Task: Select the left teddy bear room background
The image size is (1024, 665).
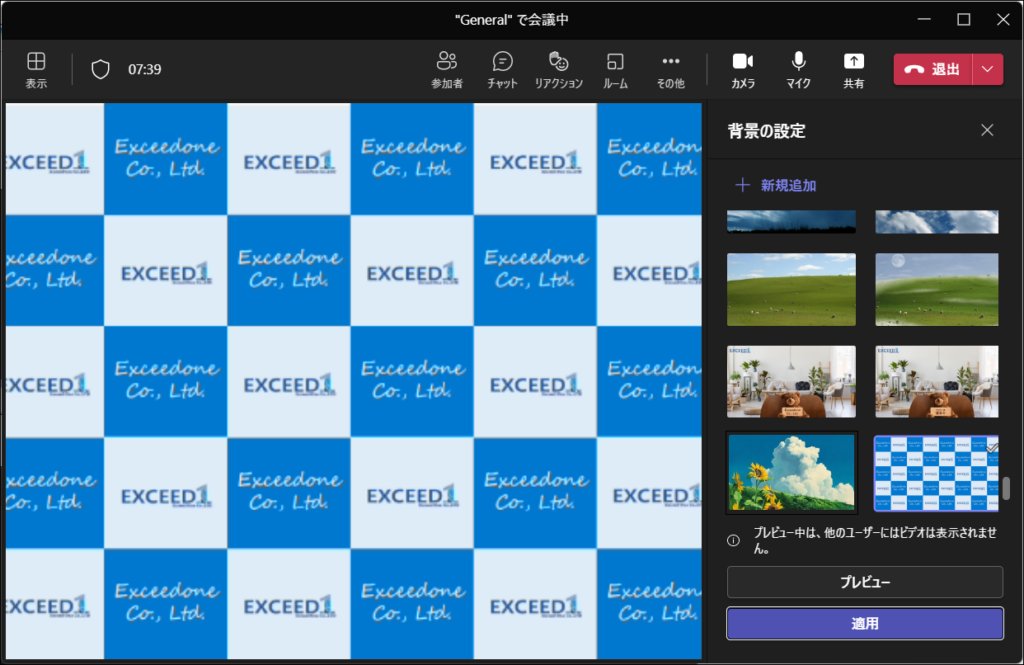Action: pos(791,381)
